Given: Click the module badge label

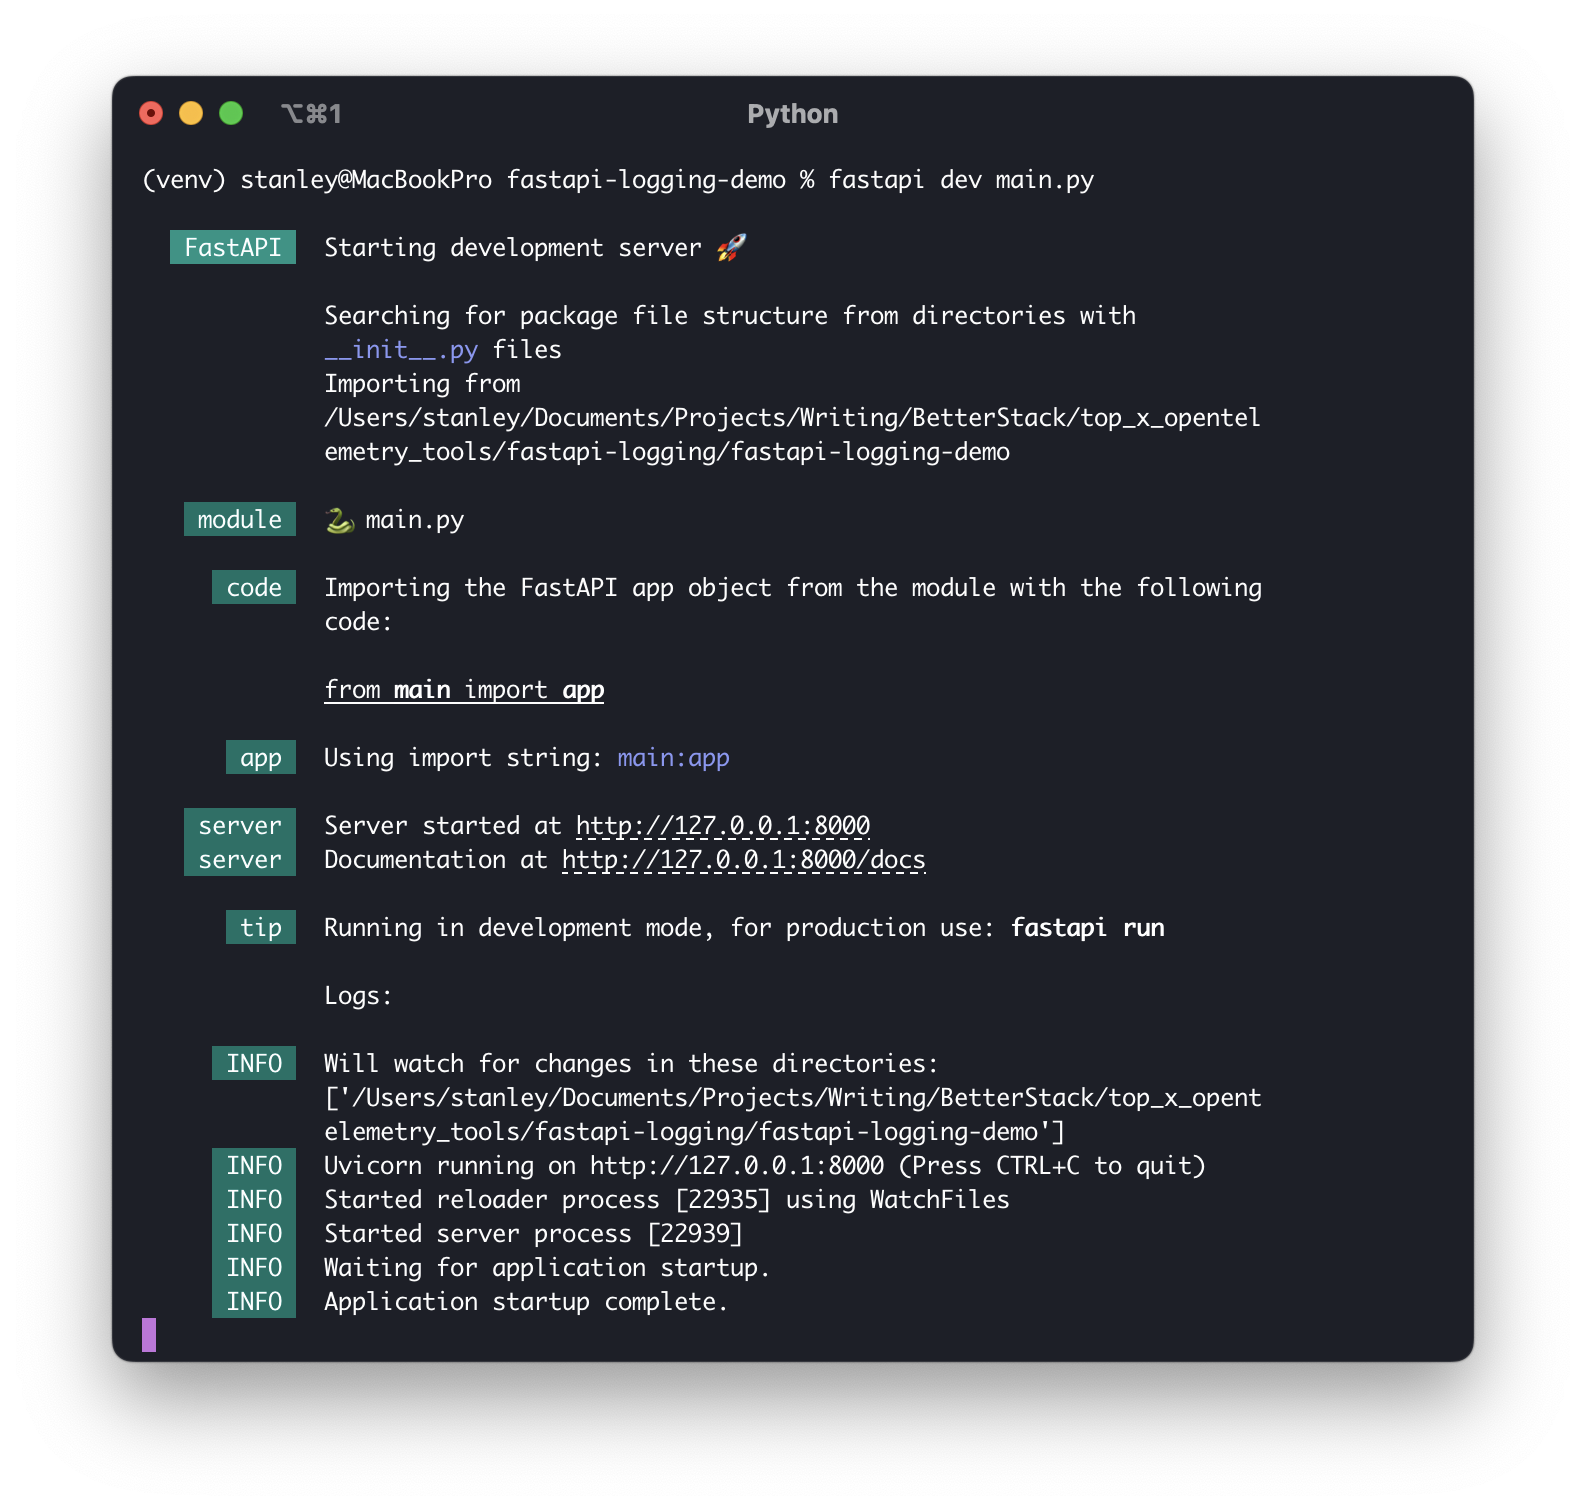Looking at the screenshot, I should pyautogui.click(x=240, y=519).
